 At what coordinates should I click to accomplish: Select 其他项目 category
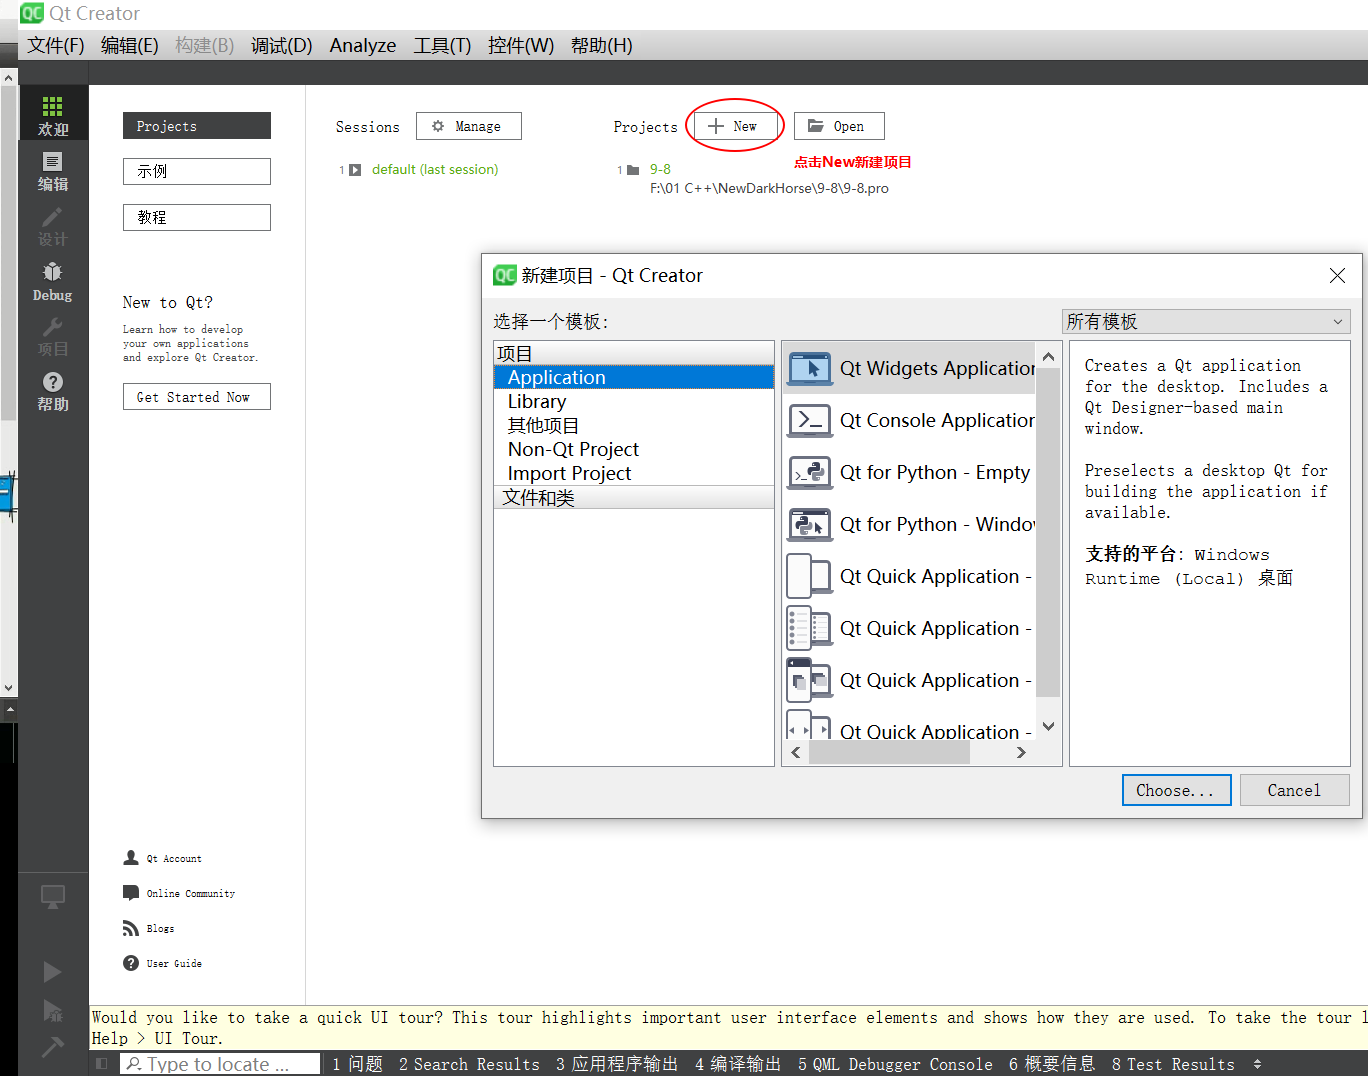634,425
